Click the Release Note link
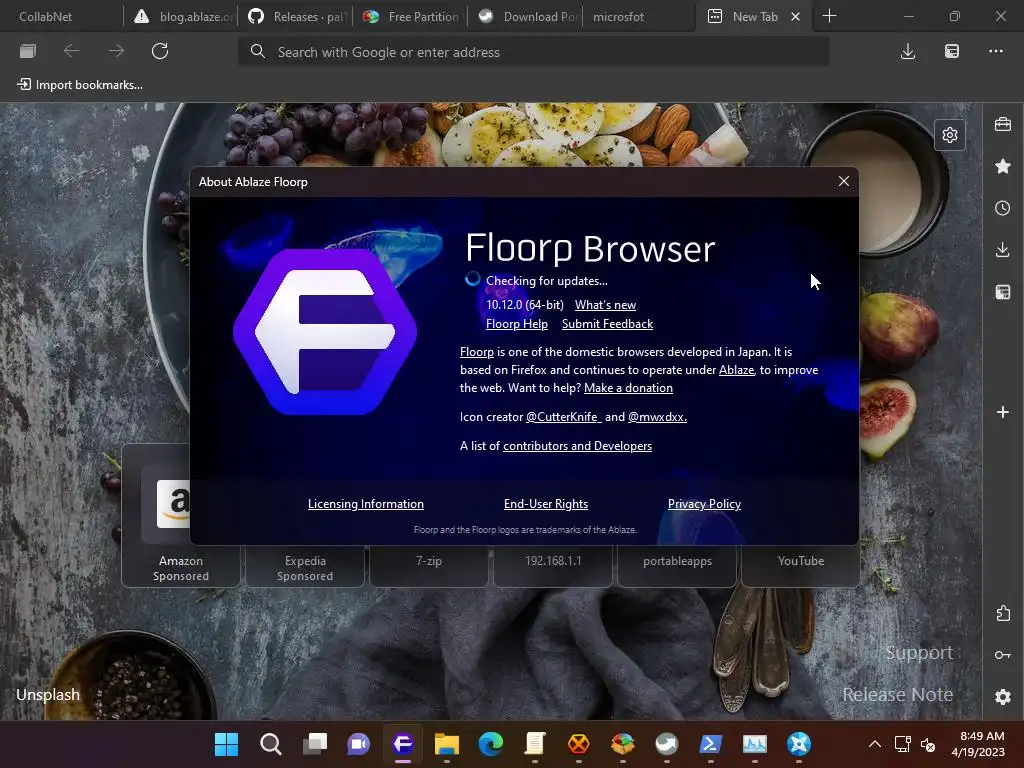 pos(897,694)
